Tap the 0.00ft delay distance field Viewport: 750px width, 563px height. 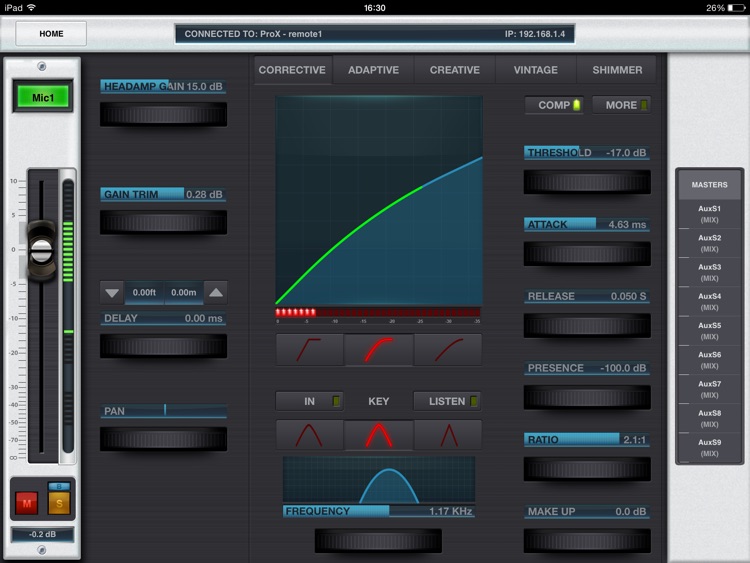pyautogui.click(x=144, y=293)
